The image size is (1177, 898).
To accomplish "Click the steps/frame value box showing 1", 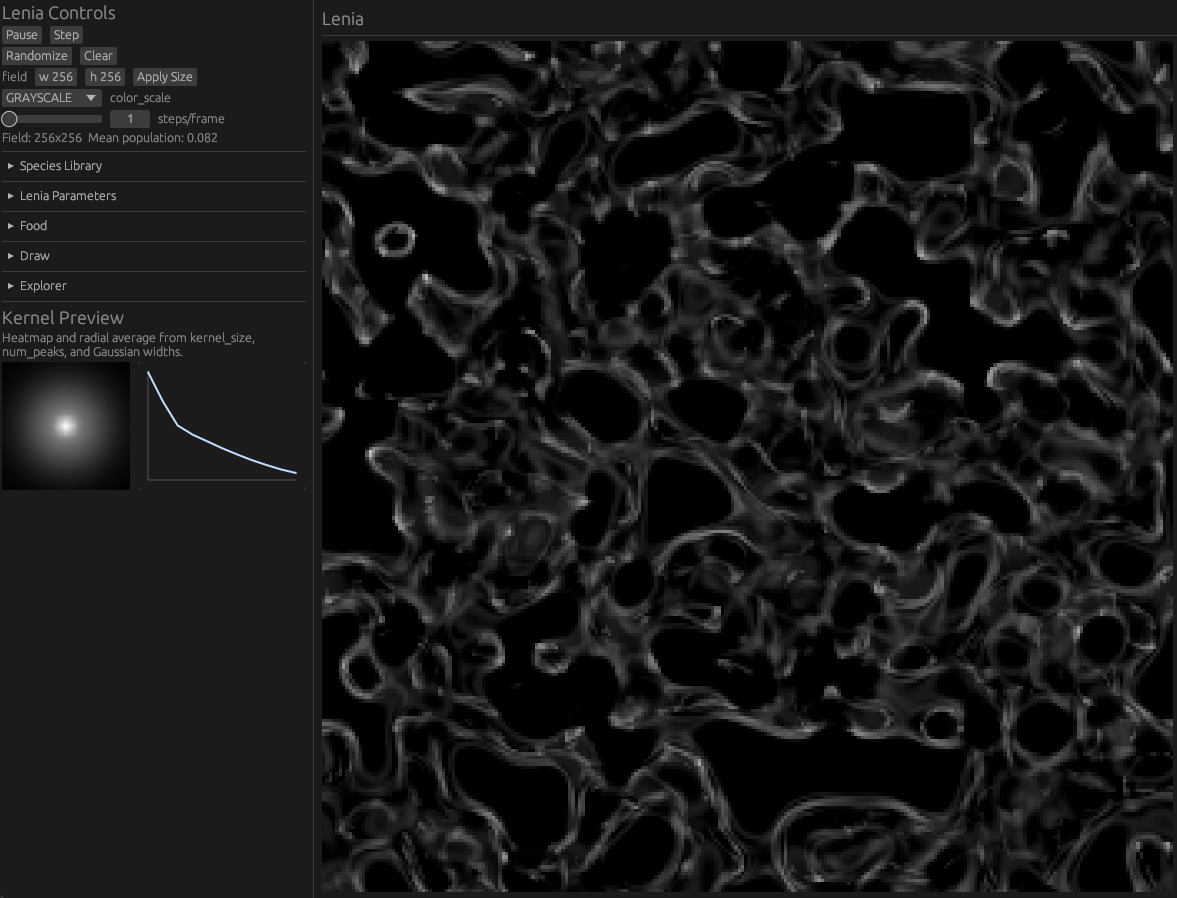I will (130, 119).
